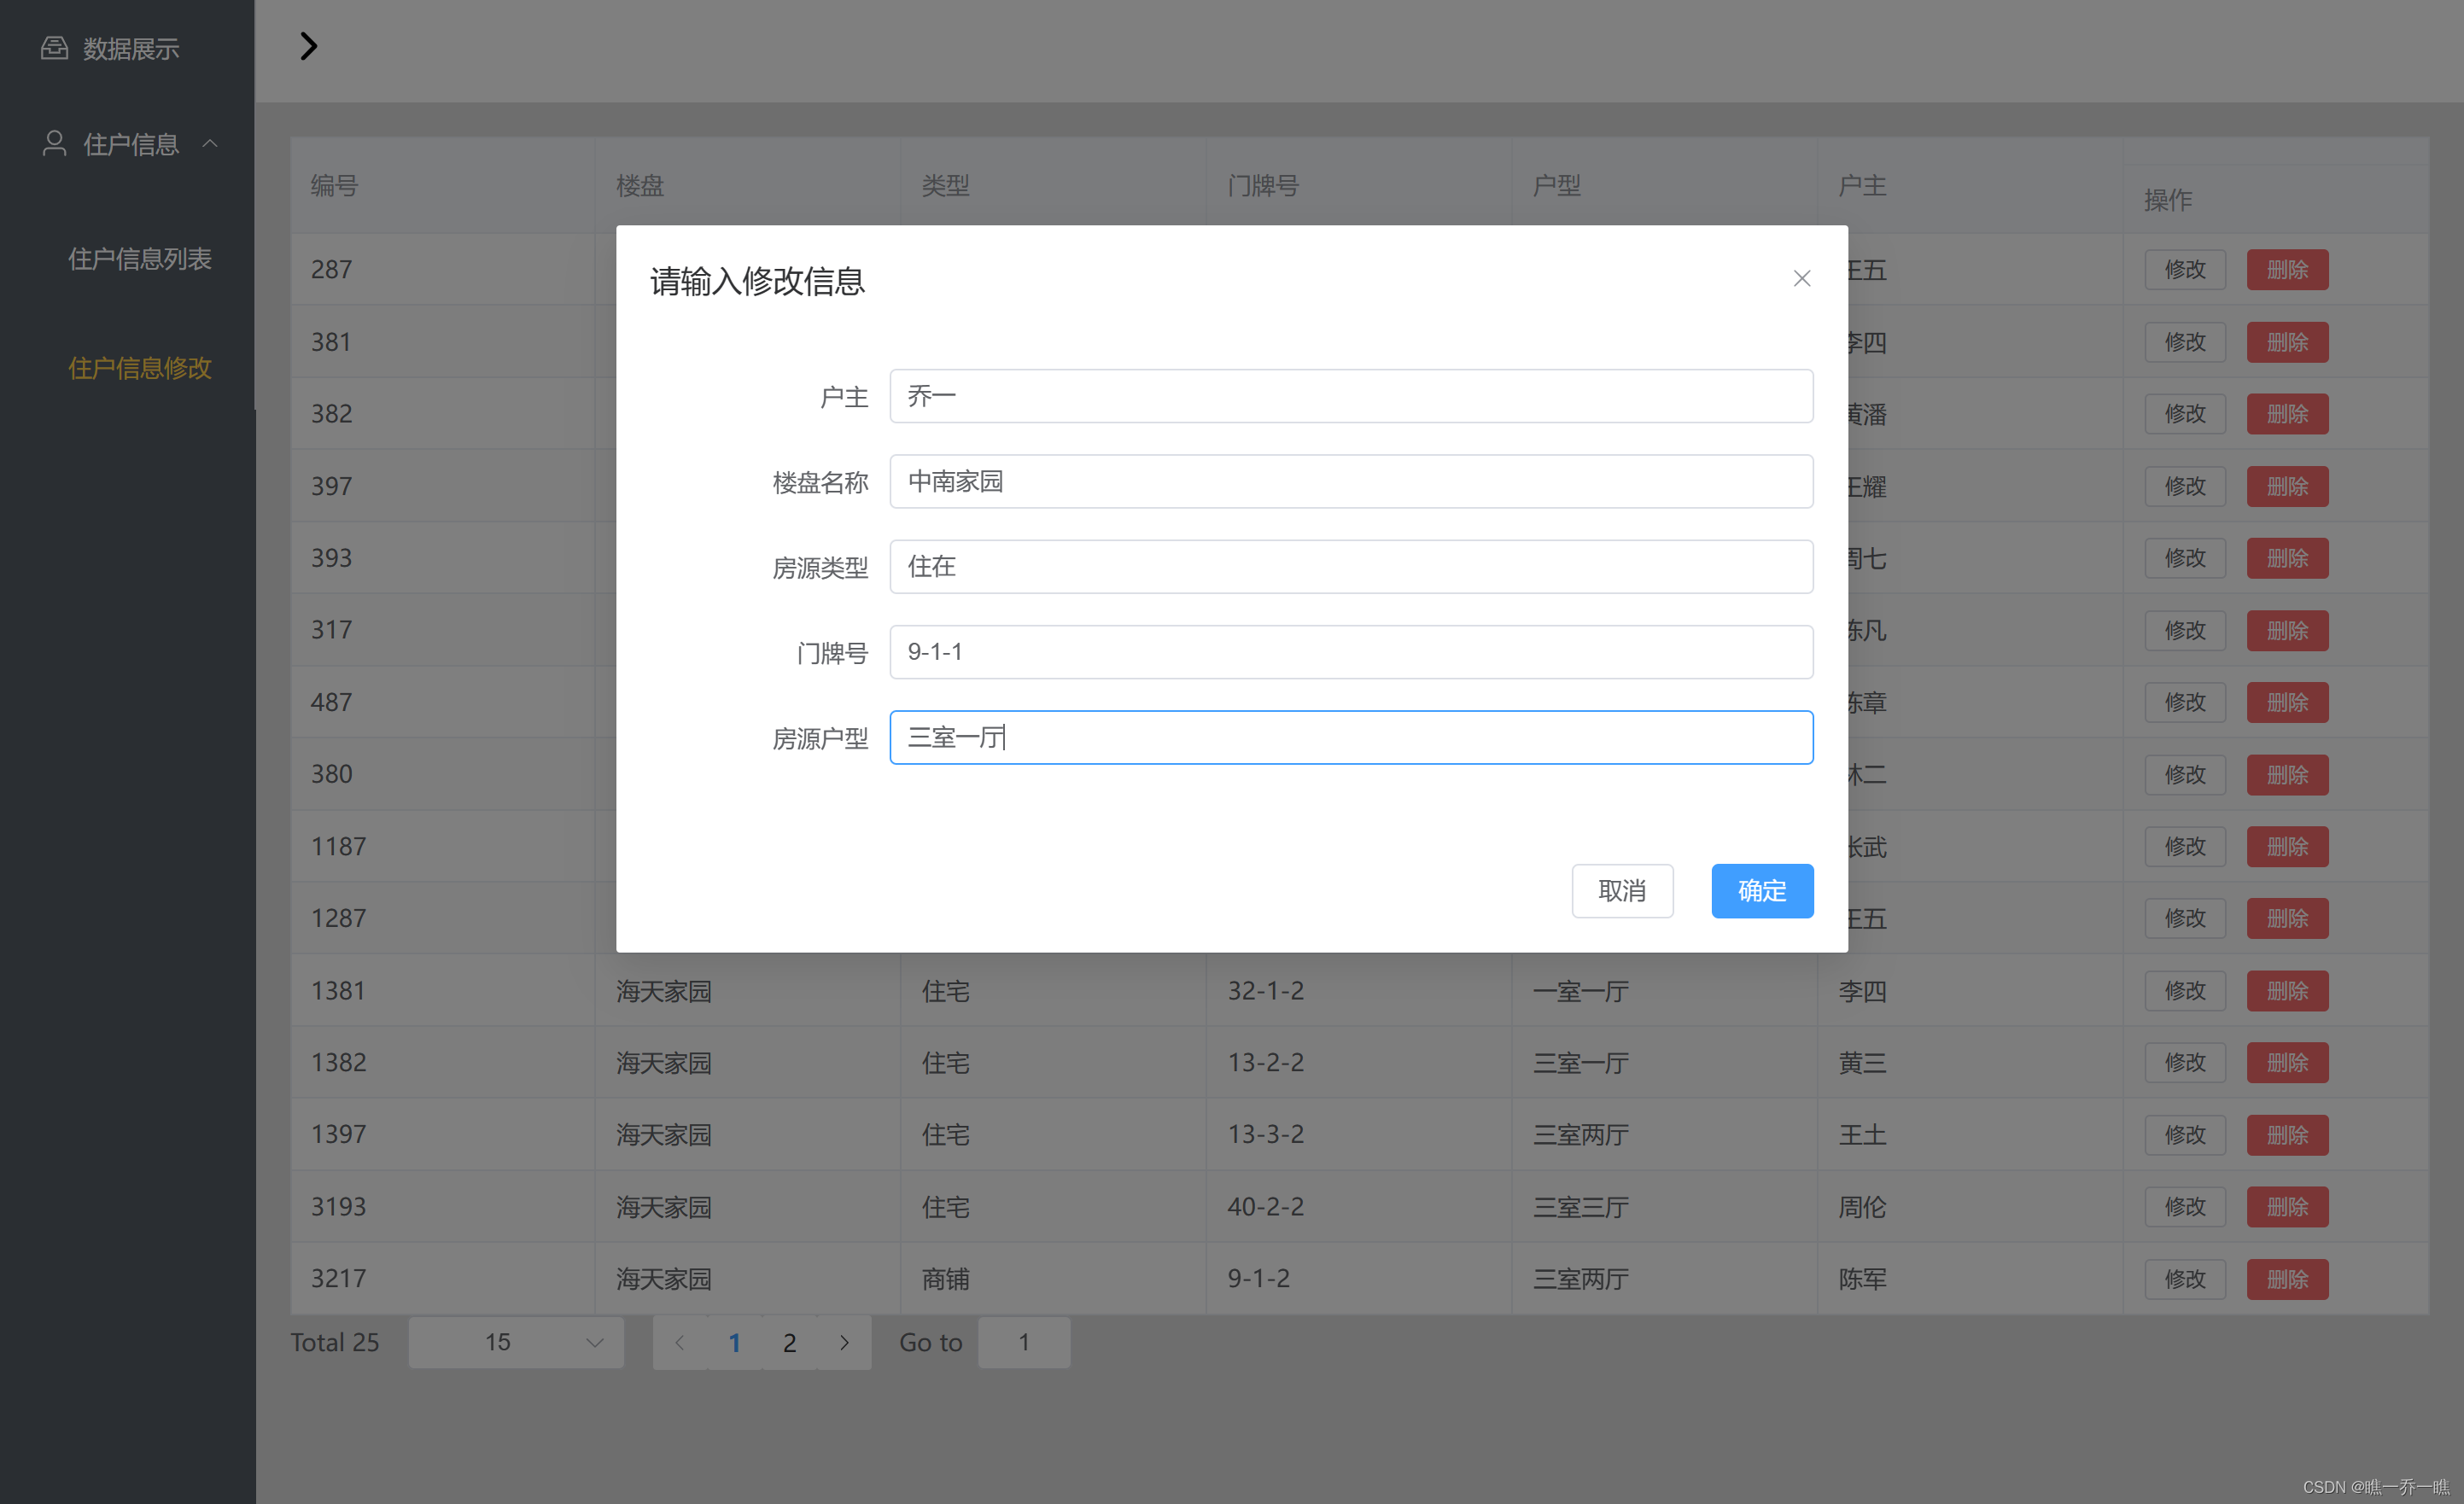
Task: Delete the row numbered 287
Action: pos(2287,270)
